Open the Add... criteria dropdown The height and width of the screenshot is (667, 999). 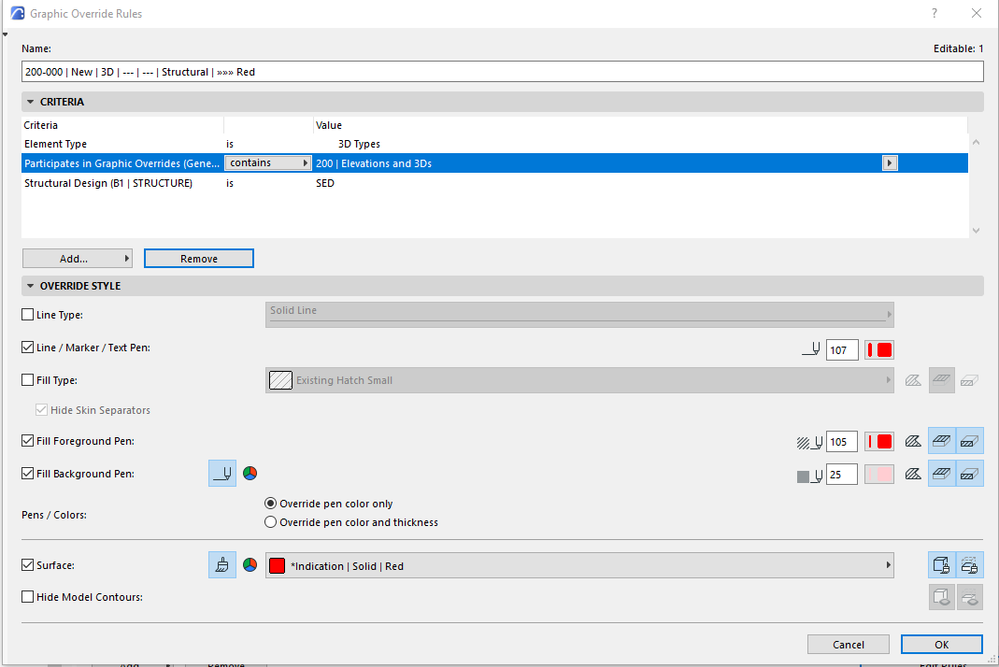pos(77,259)
